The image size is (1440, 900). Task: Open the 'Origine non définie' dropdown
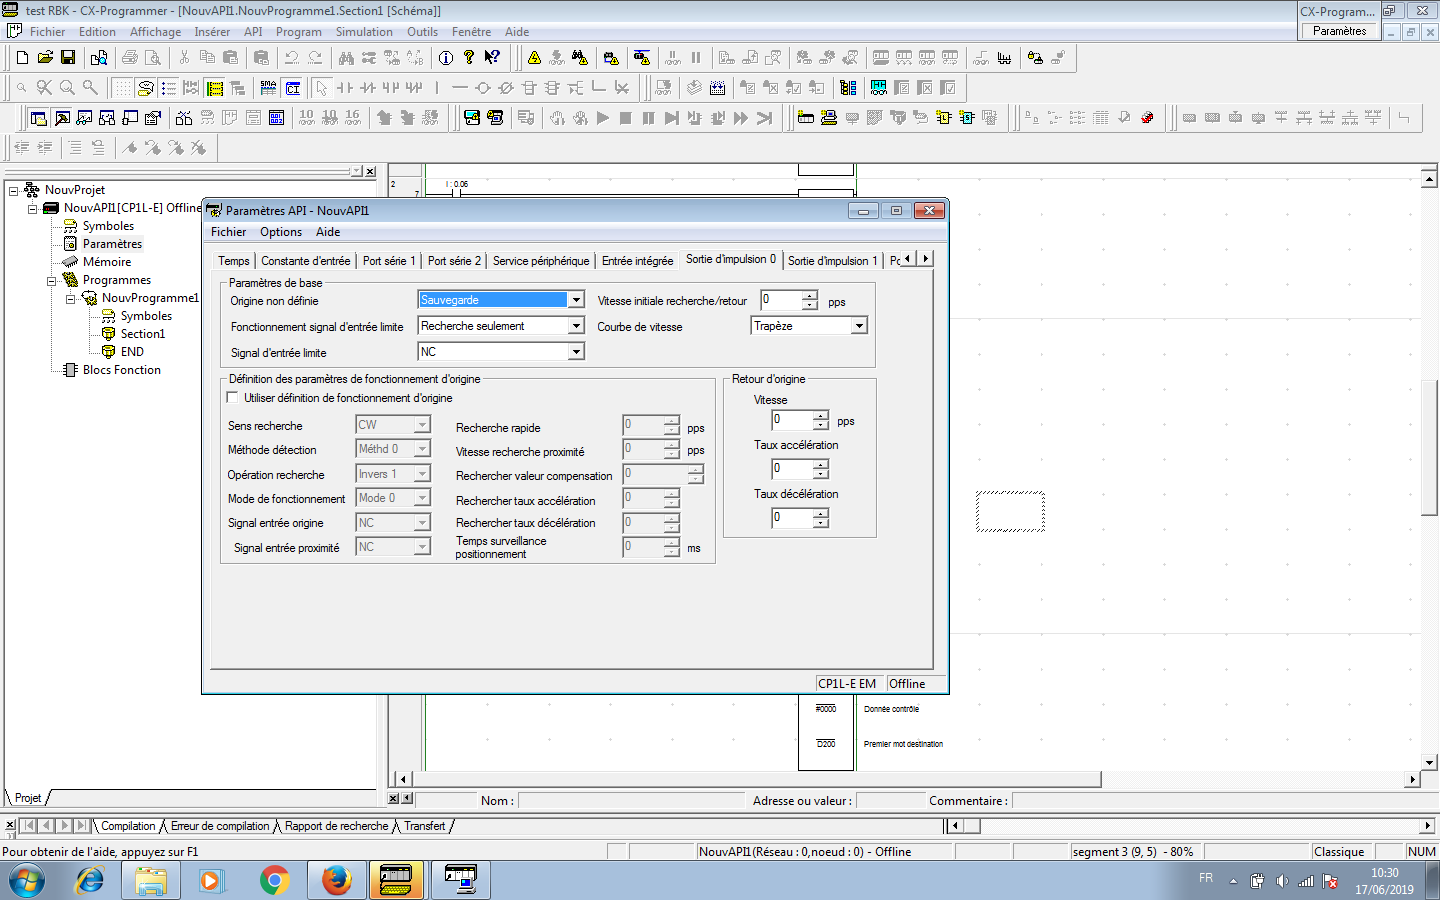click(576, 300)
